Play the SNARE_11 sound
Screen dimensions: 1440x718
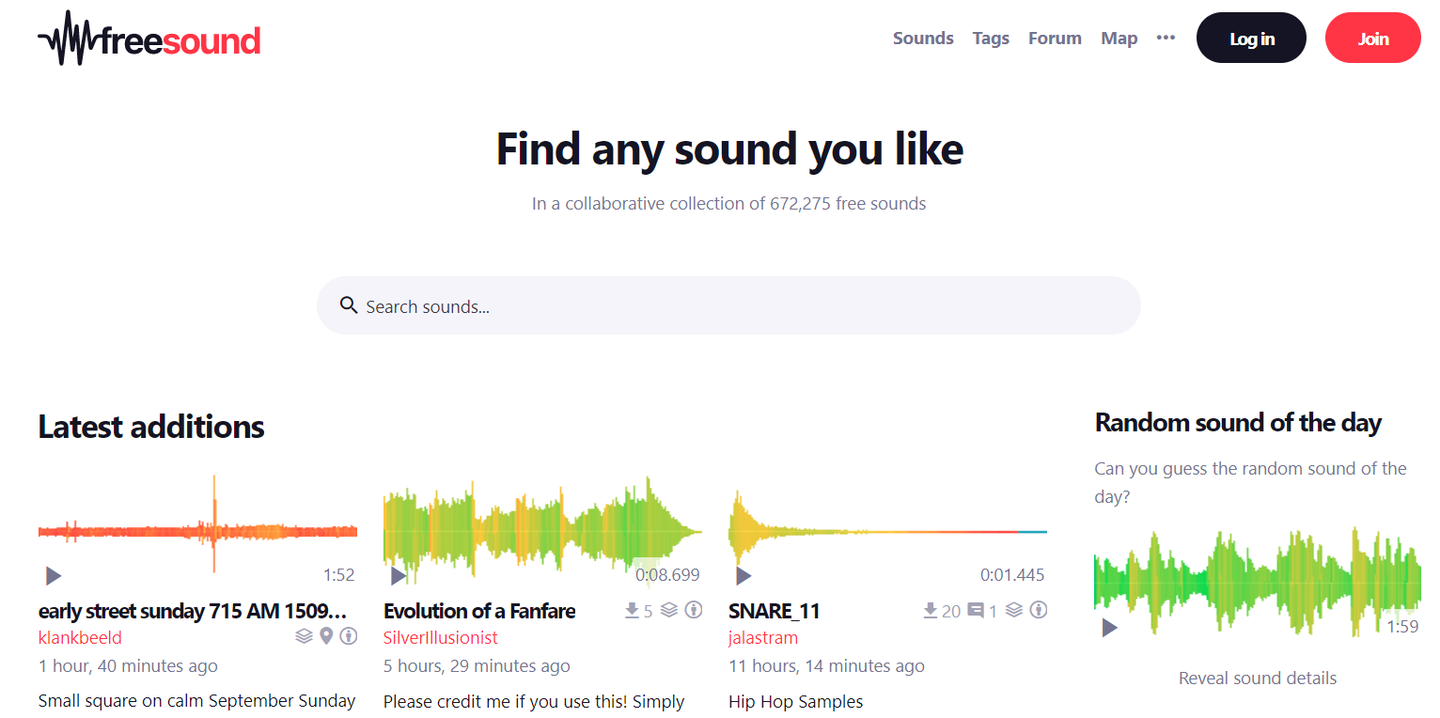point(743,576)
